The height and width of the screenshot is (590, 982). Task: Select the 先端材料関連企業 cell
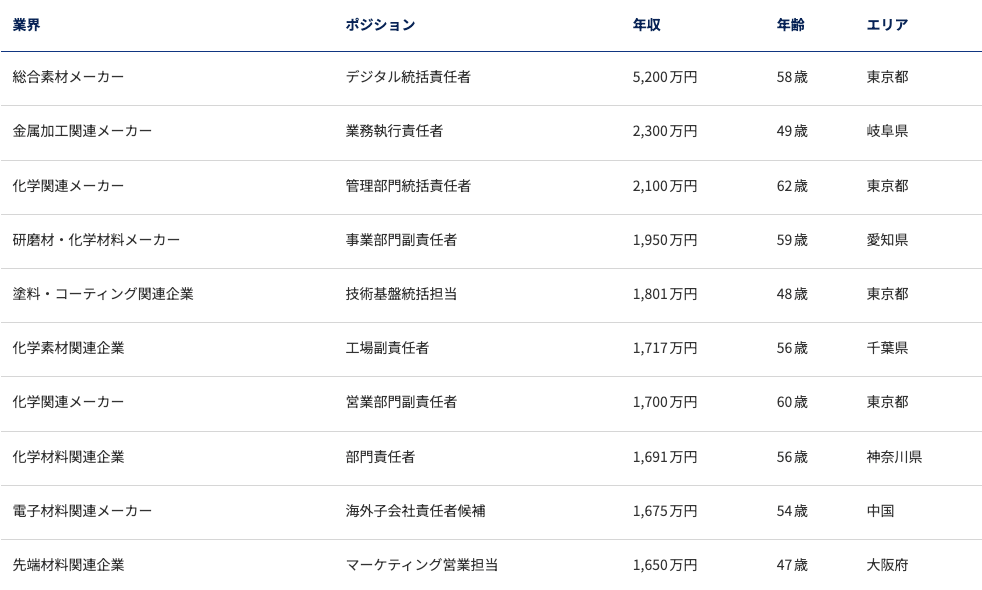pos(68,565)
